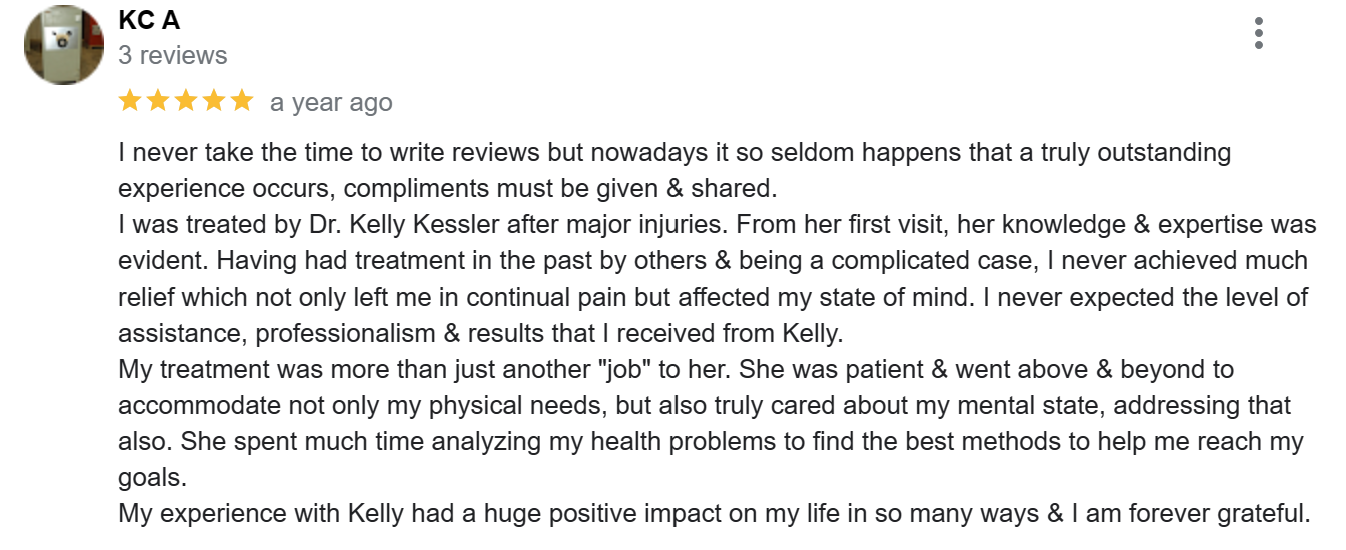Click the phrase 'complicated case' in review
The height and width of the screenshot is (550, 1346).
[919, 260]
